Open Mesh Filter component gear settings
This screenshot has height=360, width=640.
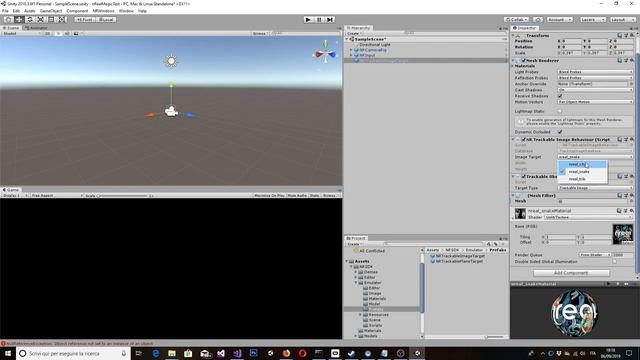[632, 196]
